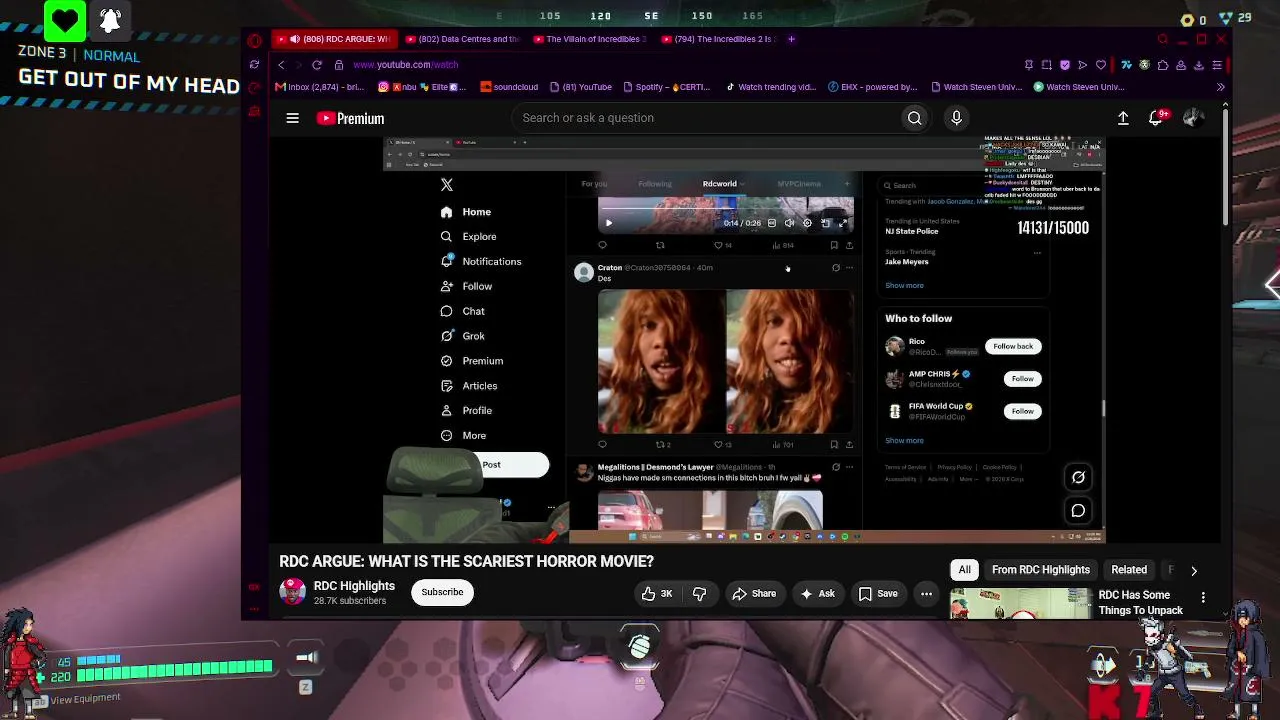Open the Easy setup panel icon
1280x720 pixels.
click(1217, 65)
